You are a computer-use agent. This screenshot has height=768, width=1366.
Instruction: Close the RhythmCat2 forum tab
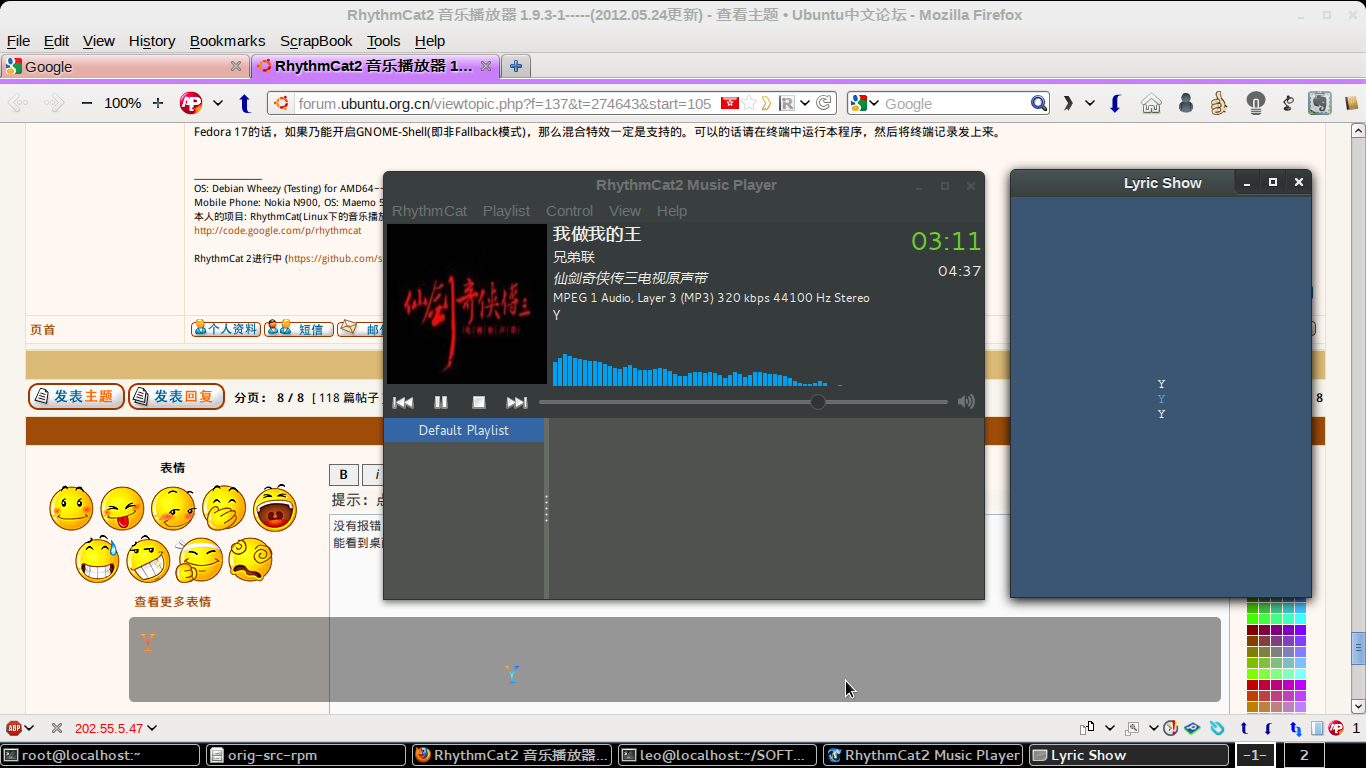pyautogui.click(x=486, y=66)
